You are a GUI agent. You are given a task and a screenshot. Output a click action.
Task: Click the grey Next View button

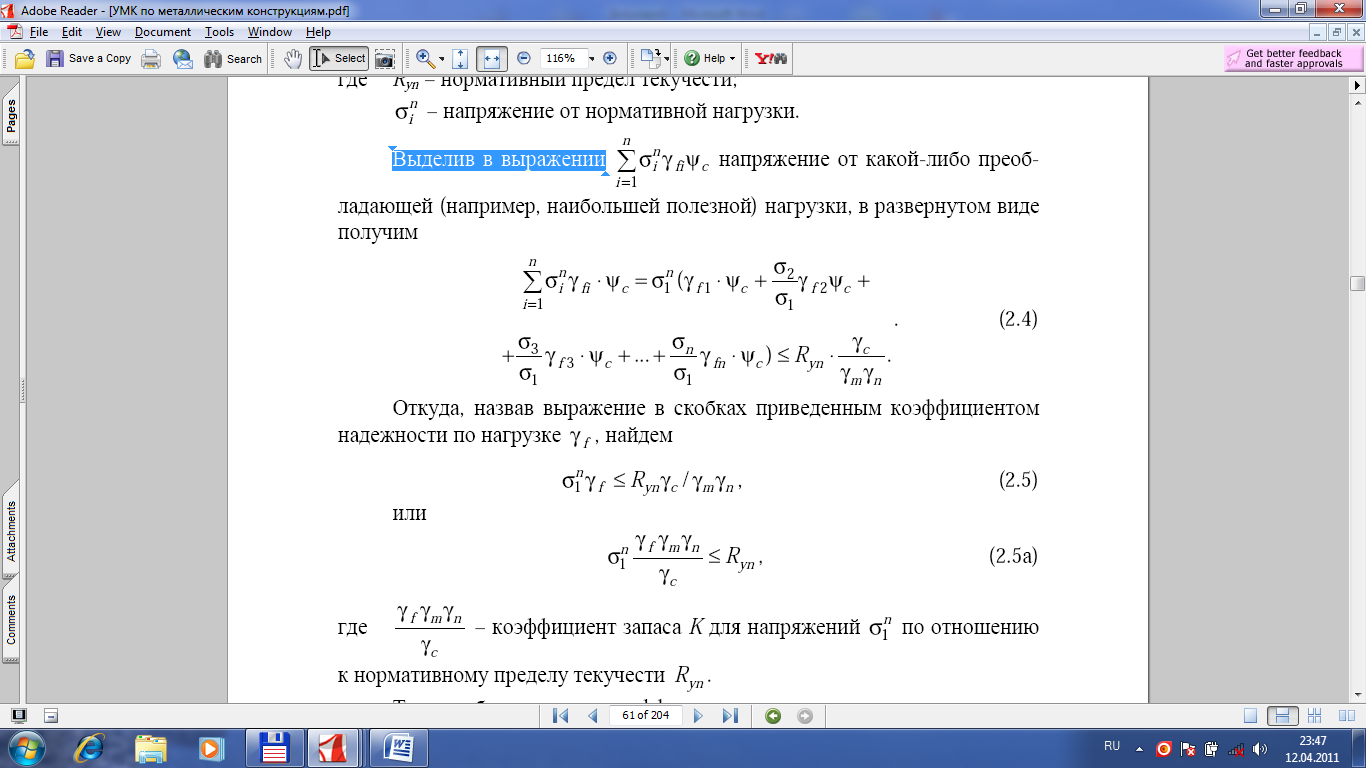click(805, 715)
